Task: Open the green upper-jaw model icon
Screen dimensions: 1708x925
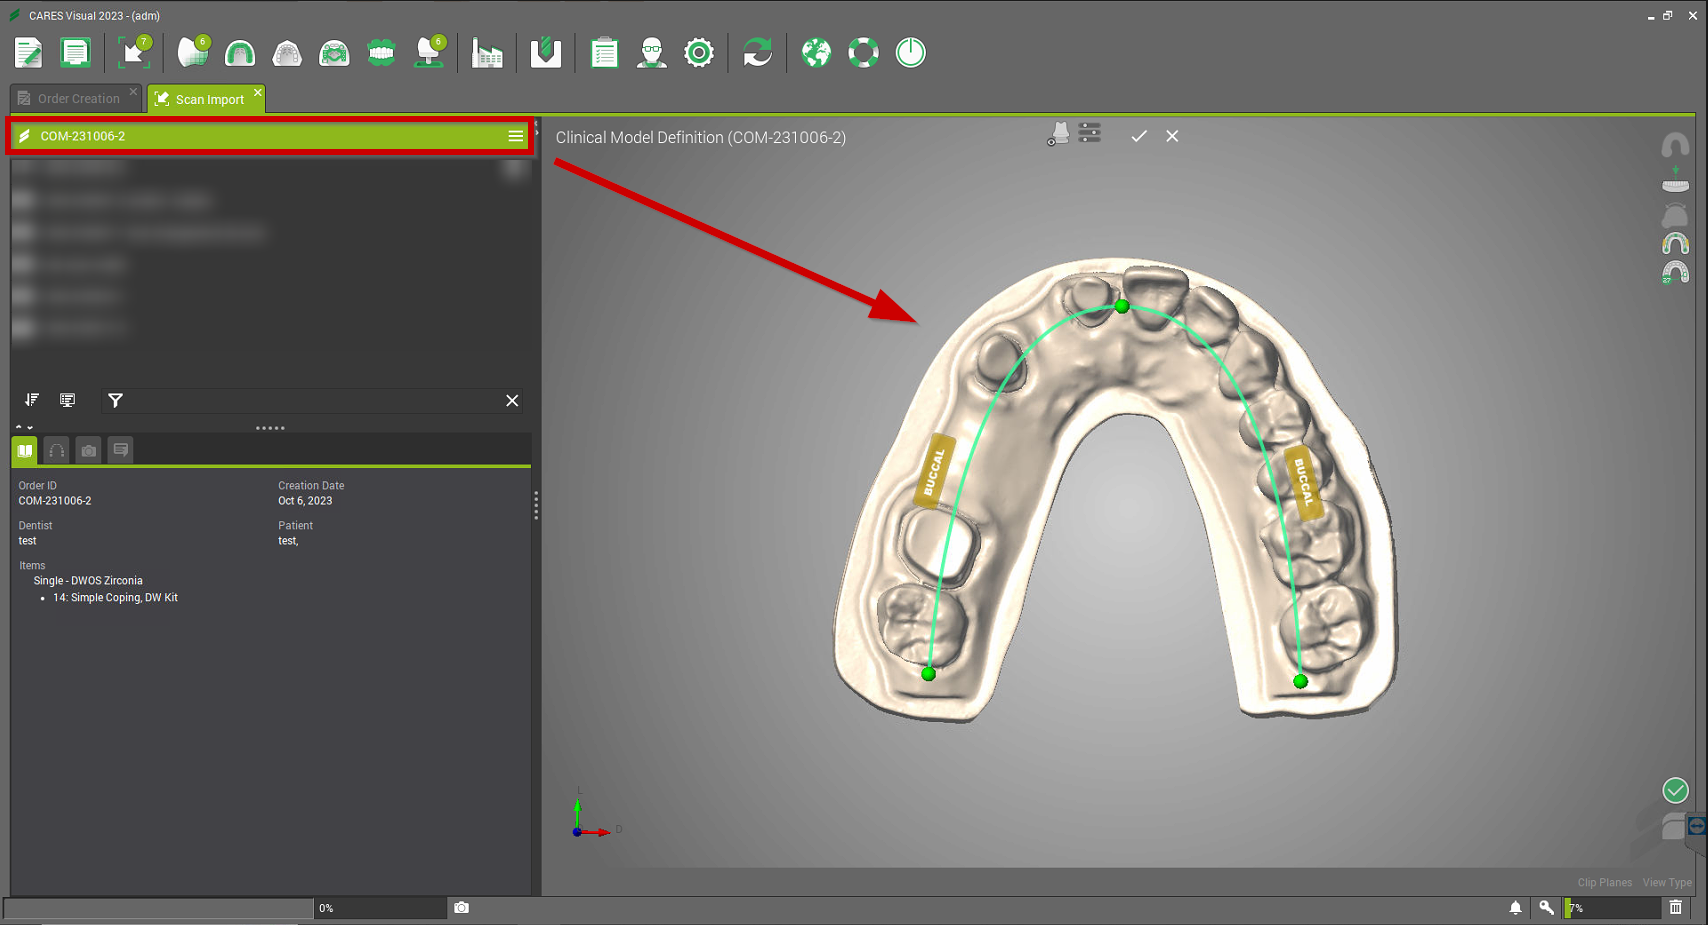Action: click(334, 53)
